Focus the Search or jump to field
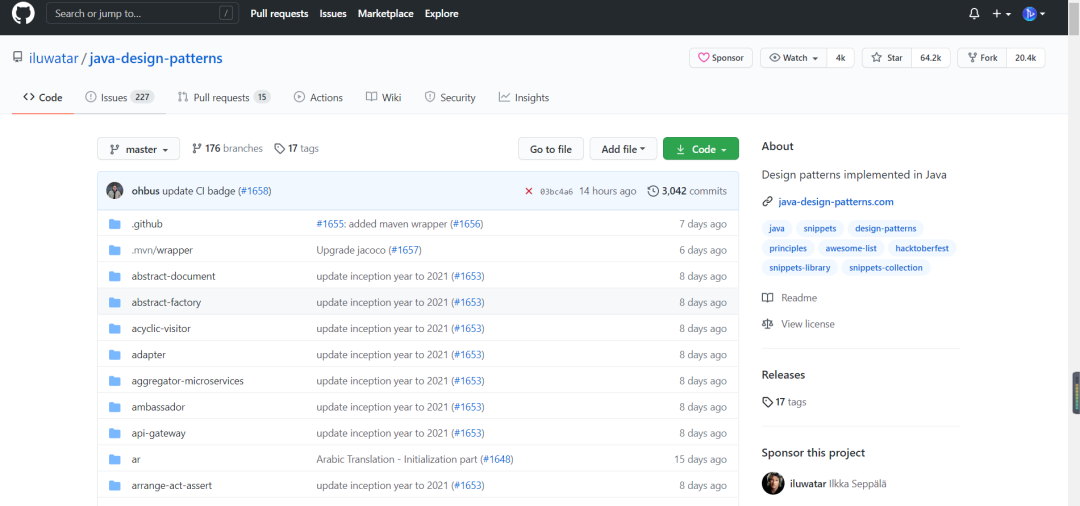The image size is (1080, 506). 143,13
